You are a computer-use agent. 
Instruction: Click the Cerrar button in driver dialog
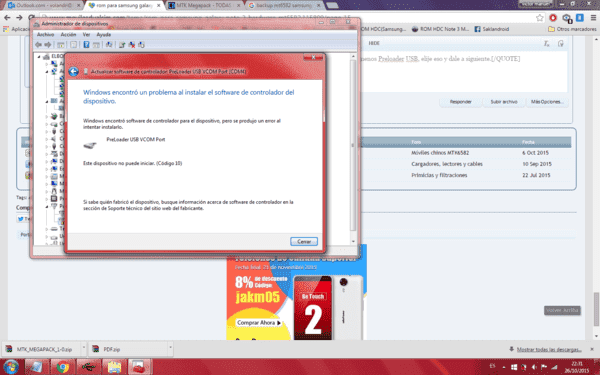click(304, 241)
